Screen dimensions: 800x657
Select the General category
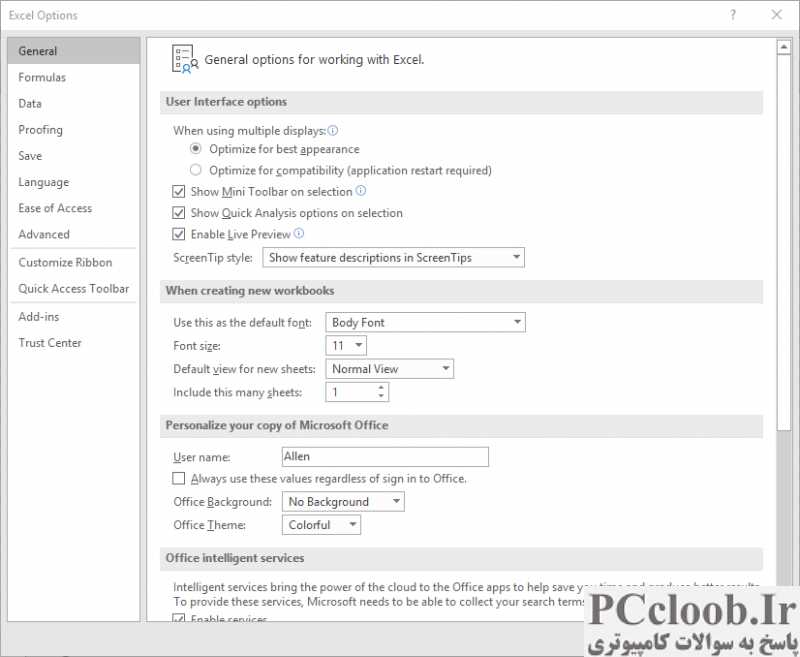(x=74, y=51)
